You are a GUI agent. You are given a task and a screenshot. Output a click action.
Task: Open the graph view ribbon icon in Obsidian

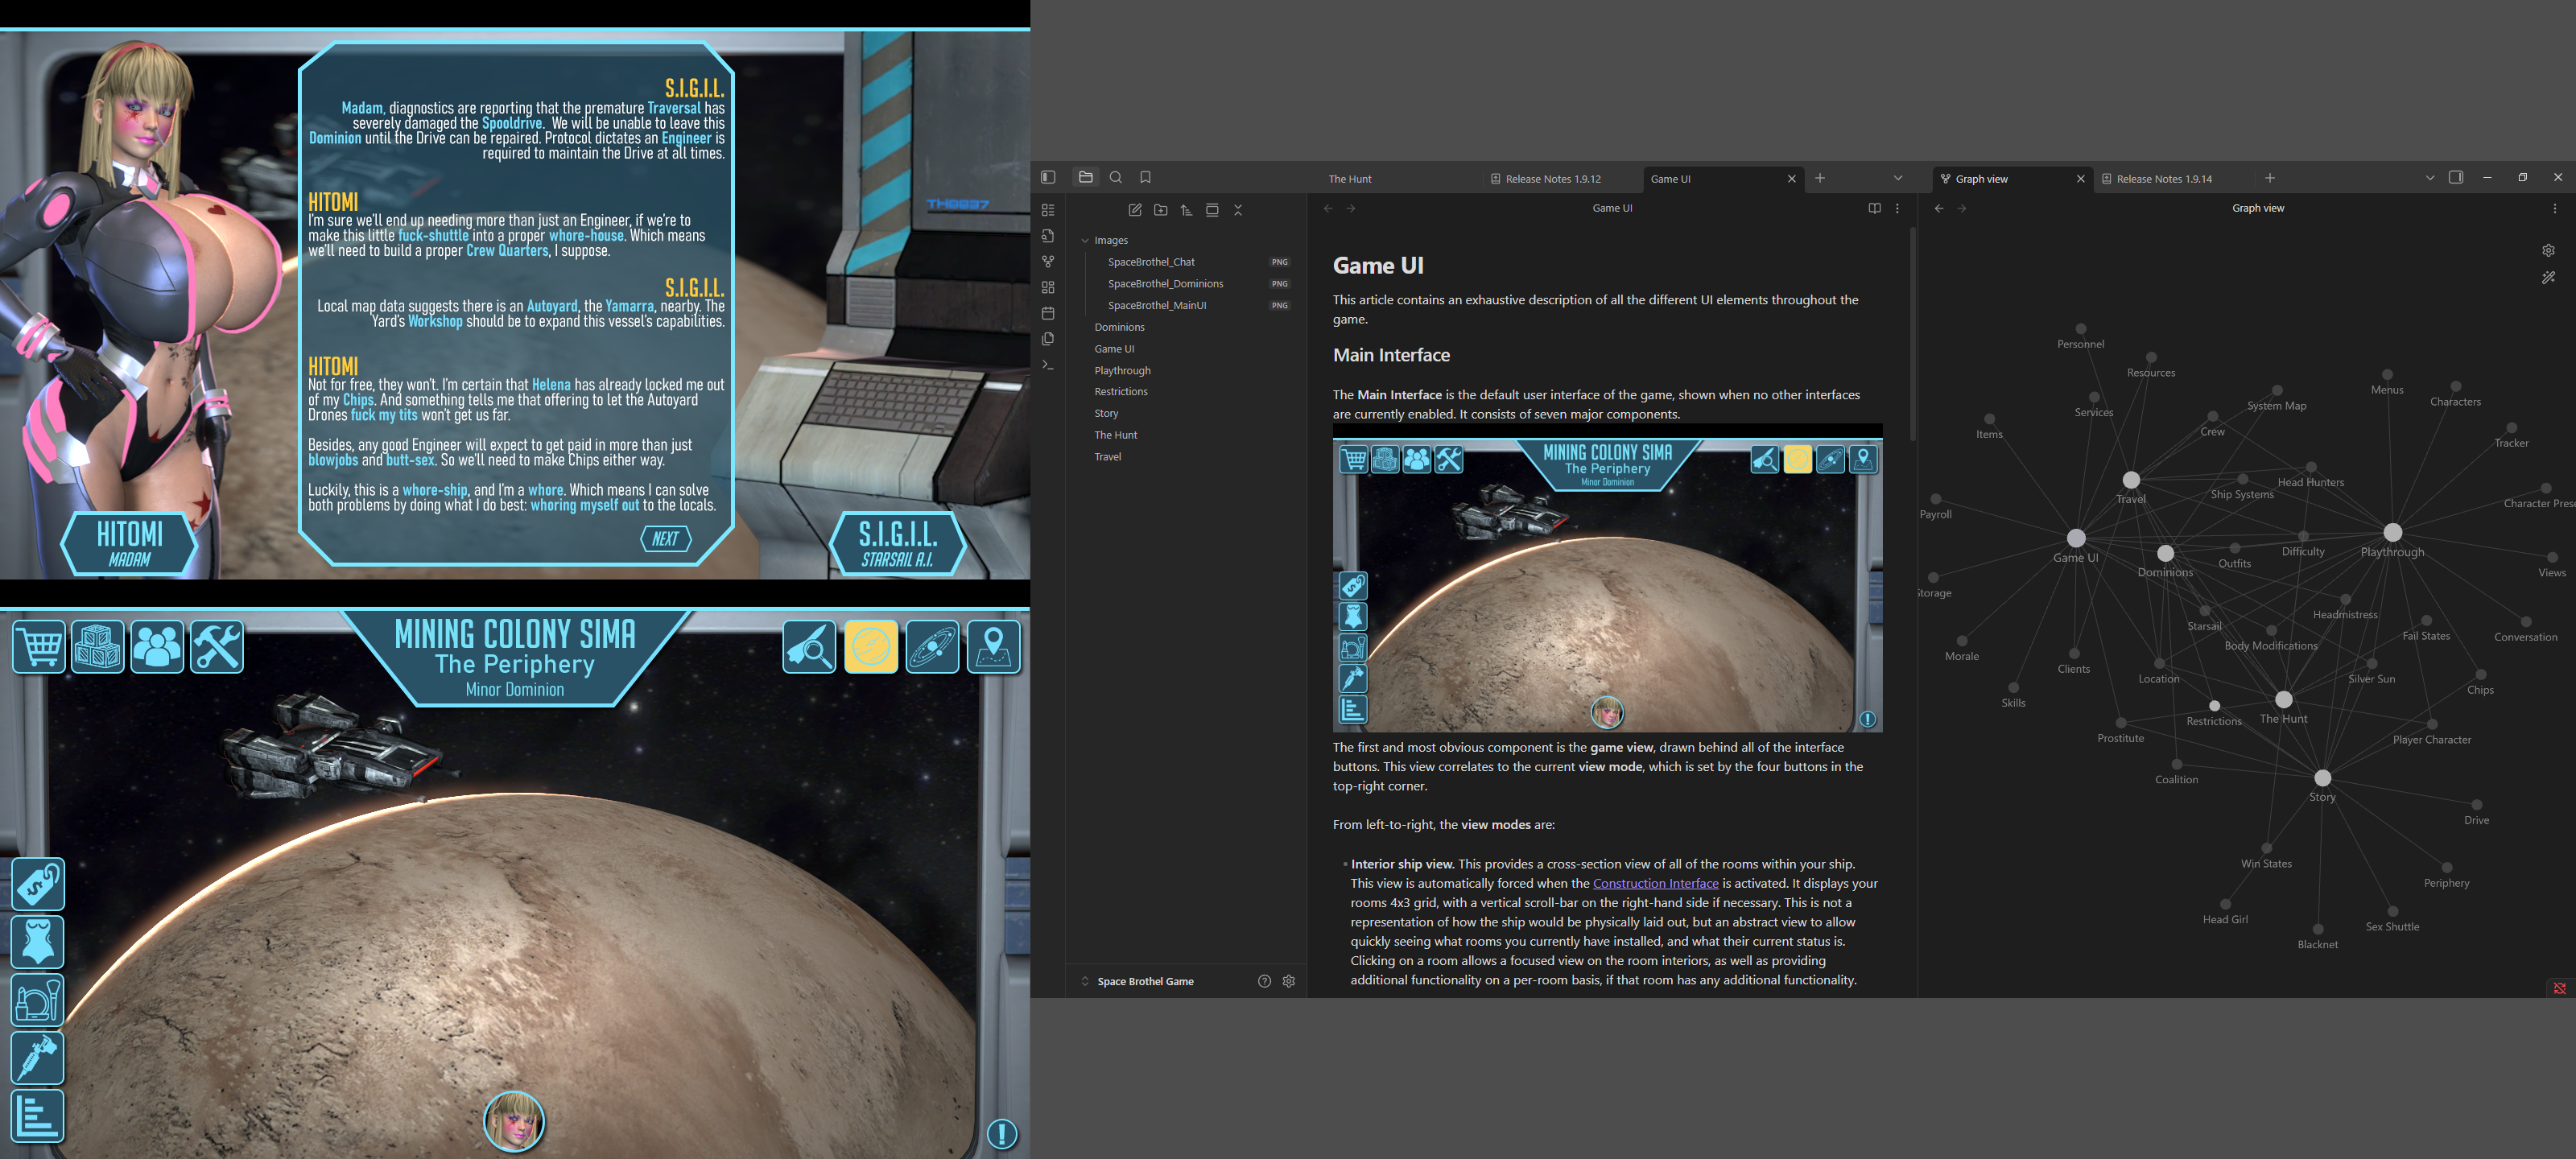pos(1048,261)
